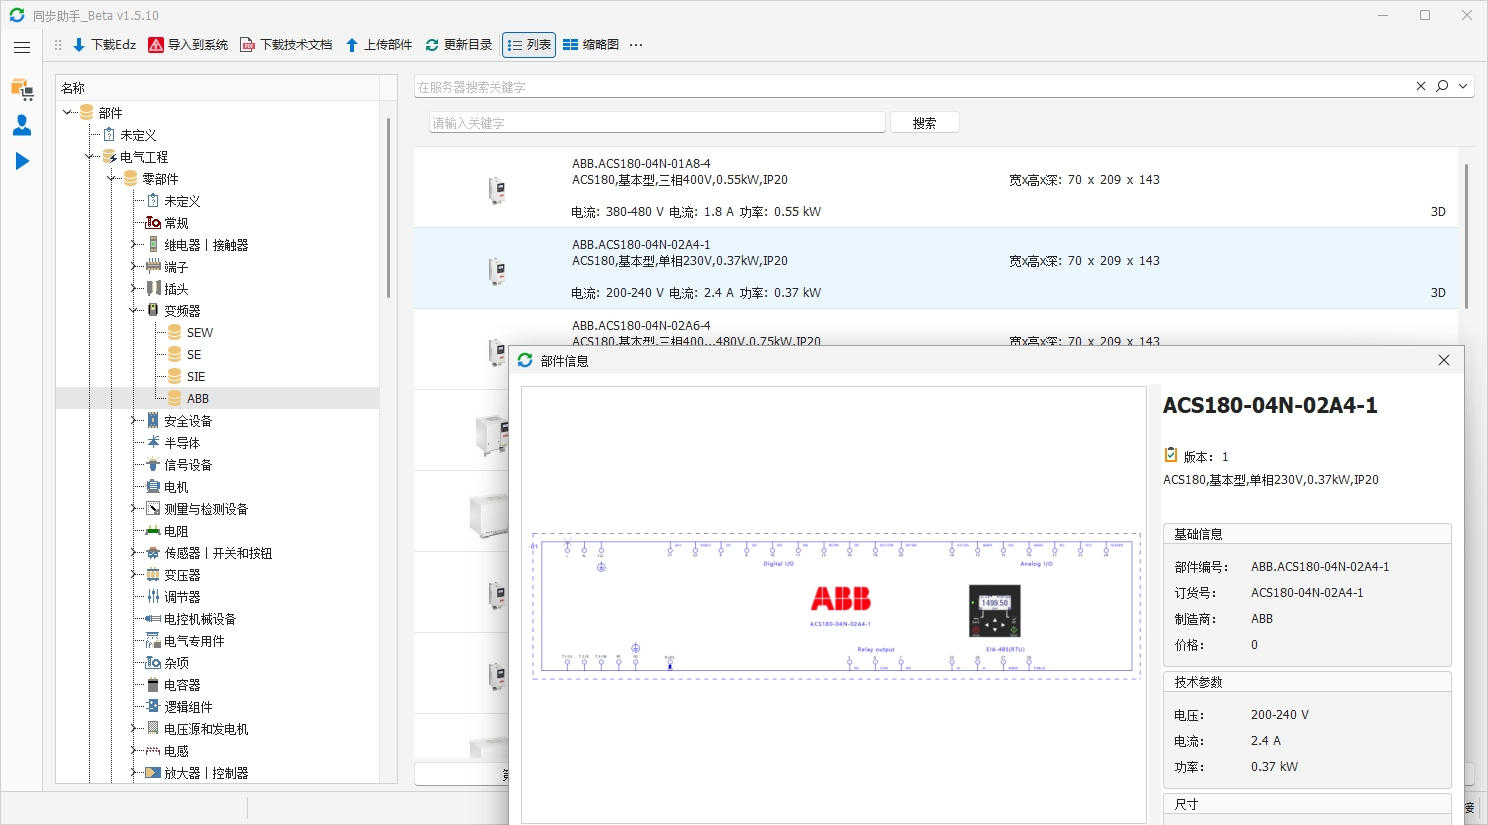This screenshot has width=1488, height=825.
Task: Click the 下载Edz download button
Action: [104, 45]
